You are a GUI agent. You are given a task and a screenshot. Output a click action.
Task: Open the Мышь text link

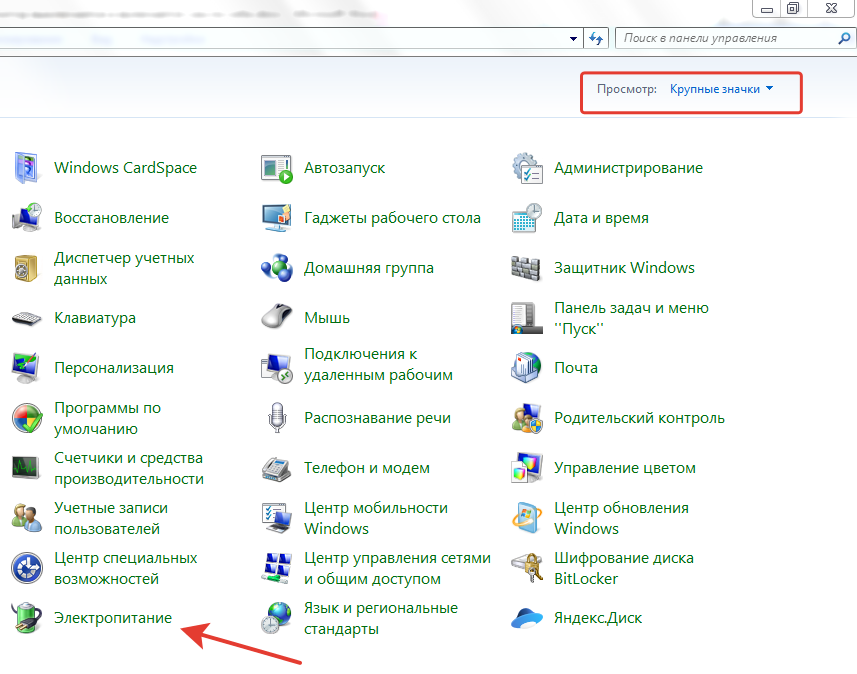point(327,318)
